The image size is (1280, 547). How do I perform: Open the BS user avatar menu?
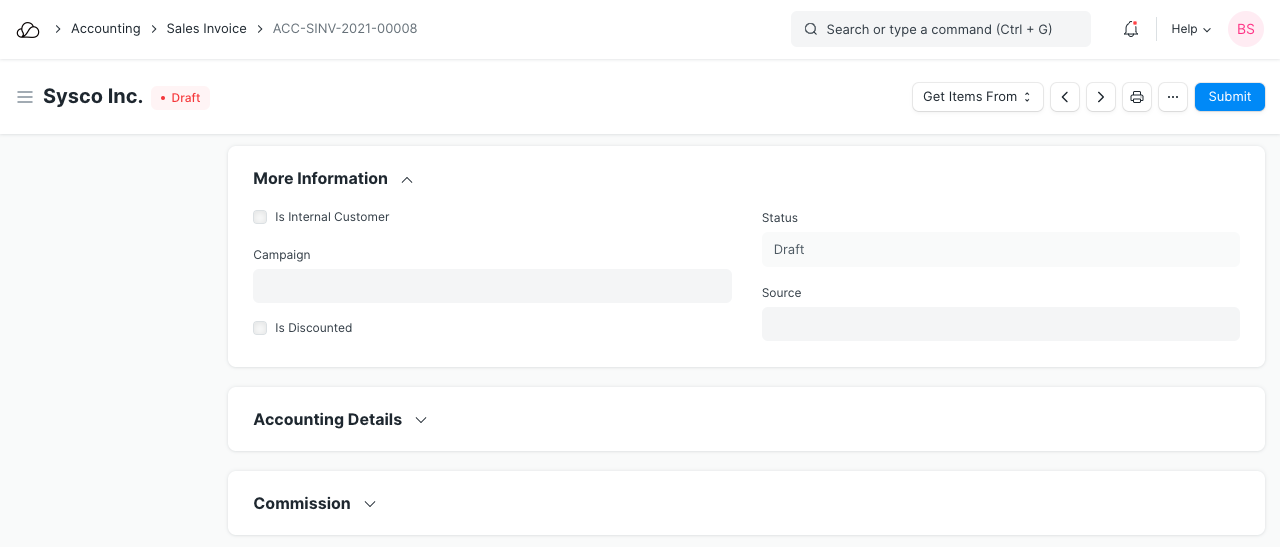click(1245, 30)
